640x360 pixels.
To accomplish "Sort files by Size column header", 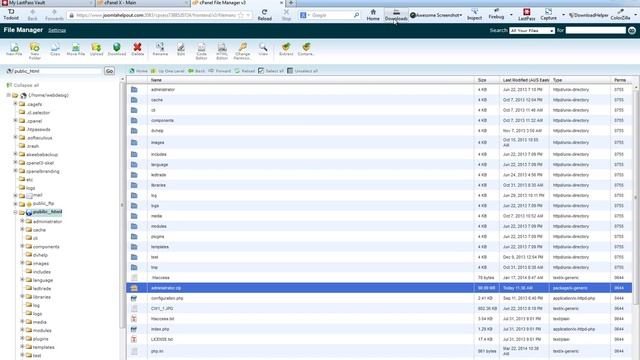I will pos(482,80).
